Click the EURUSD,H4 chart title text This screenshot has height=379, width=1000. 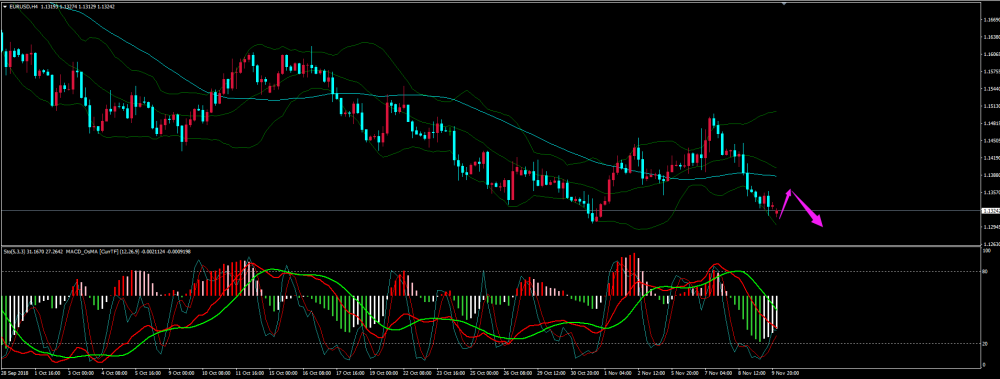(x=24, y=6)
